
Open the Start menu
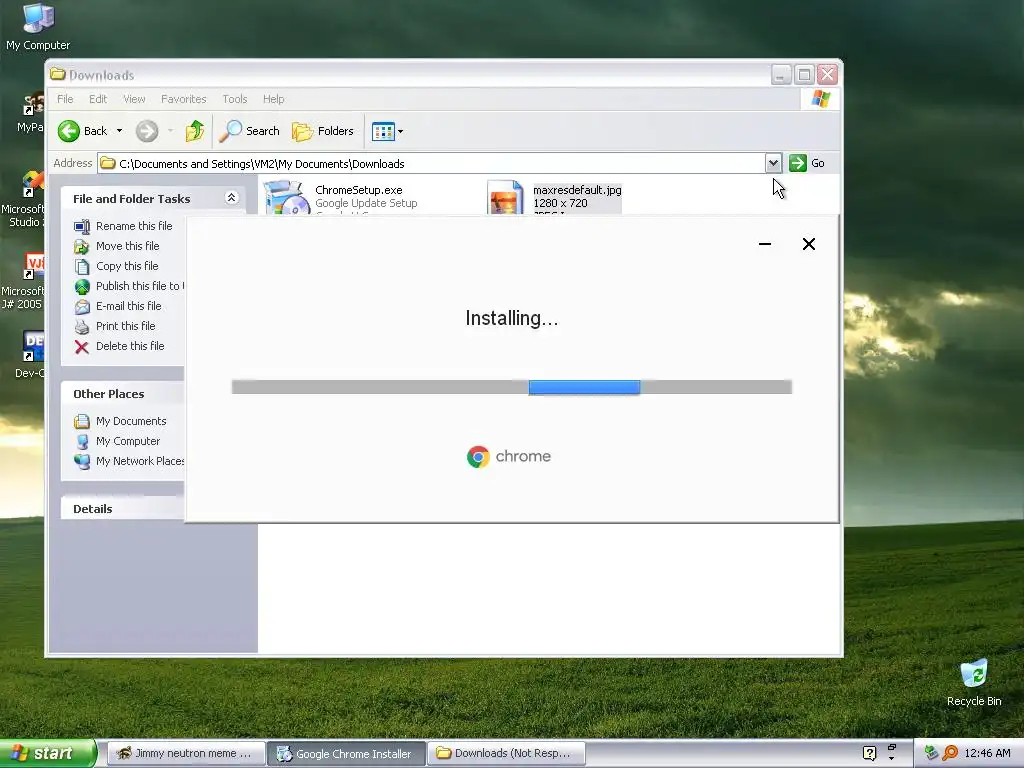[48, 753]
